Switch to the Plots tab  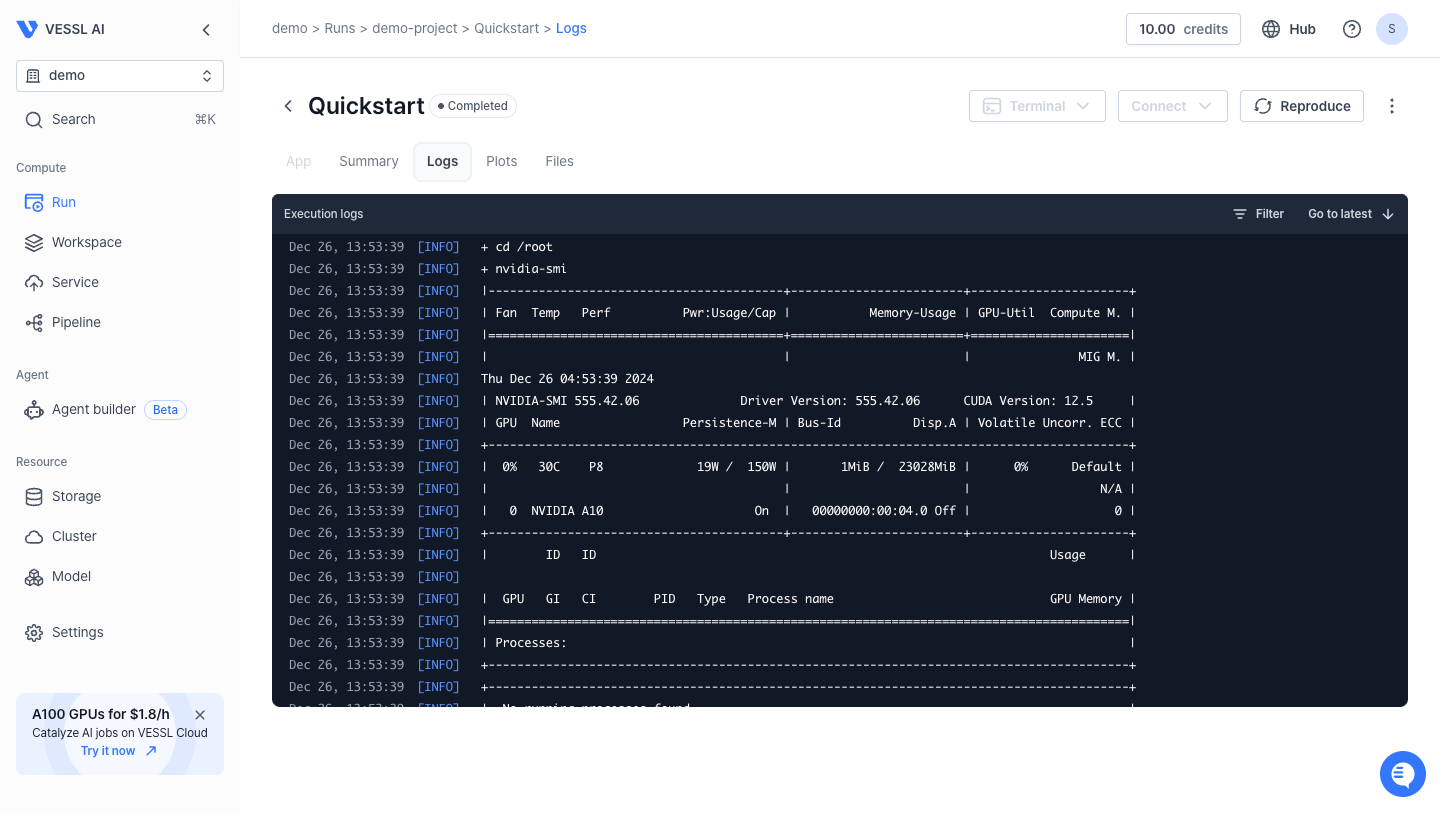click(x=502, y=161)
